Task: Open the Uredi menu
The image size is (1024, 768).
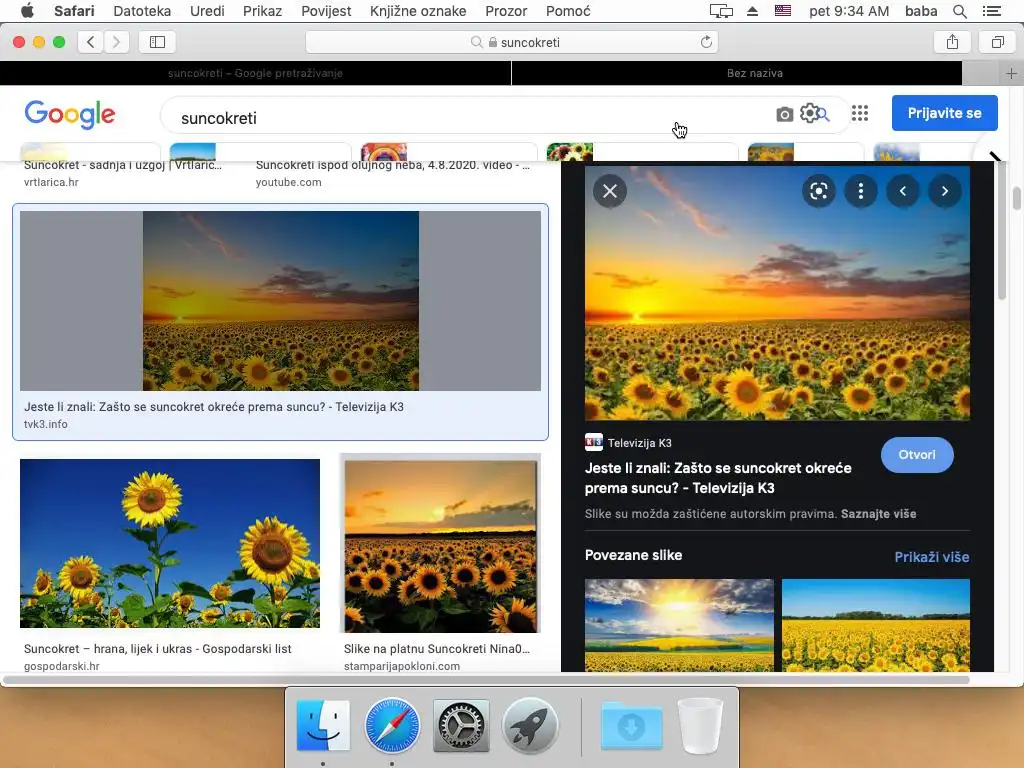Action: coord(207,11)
